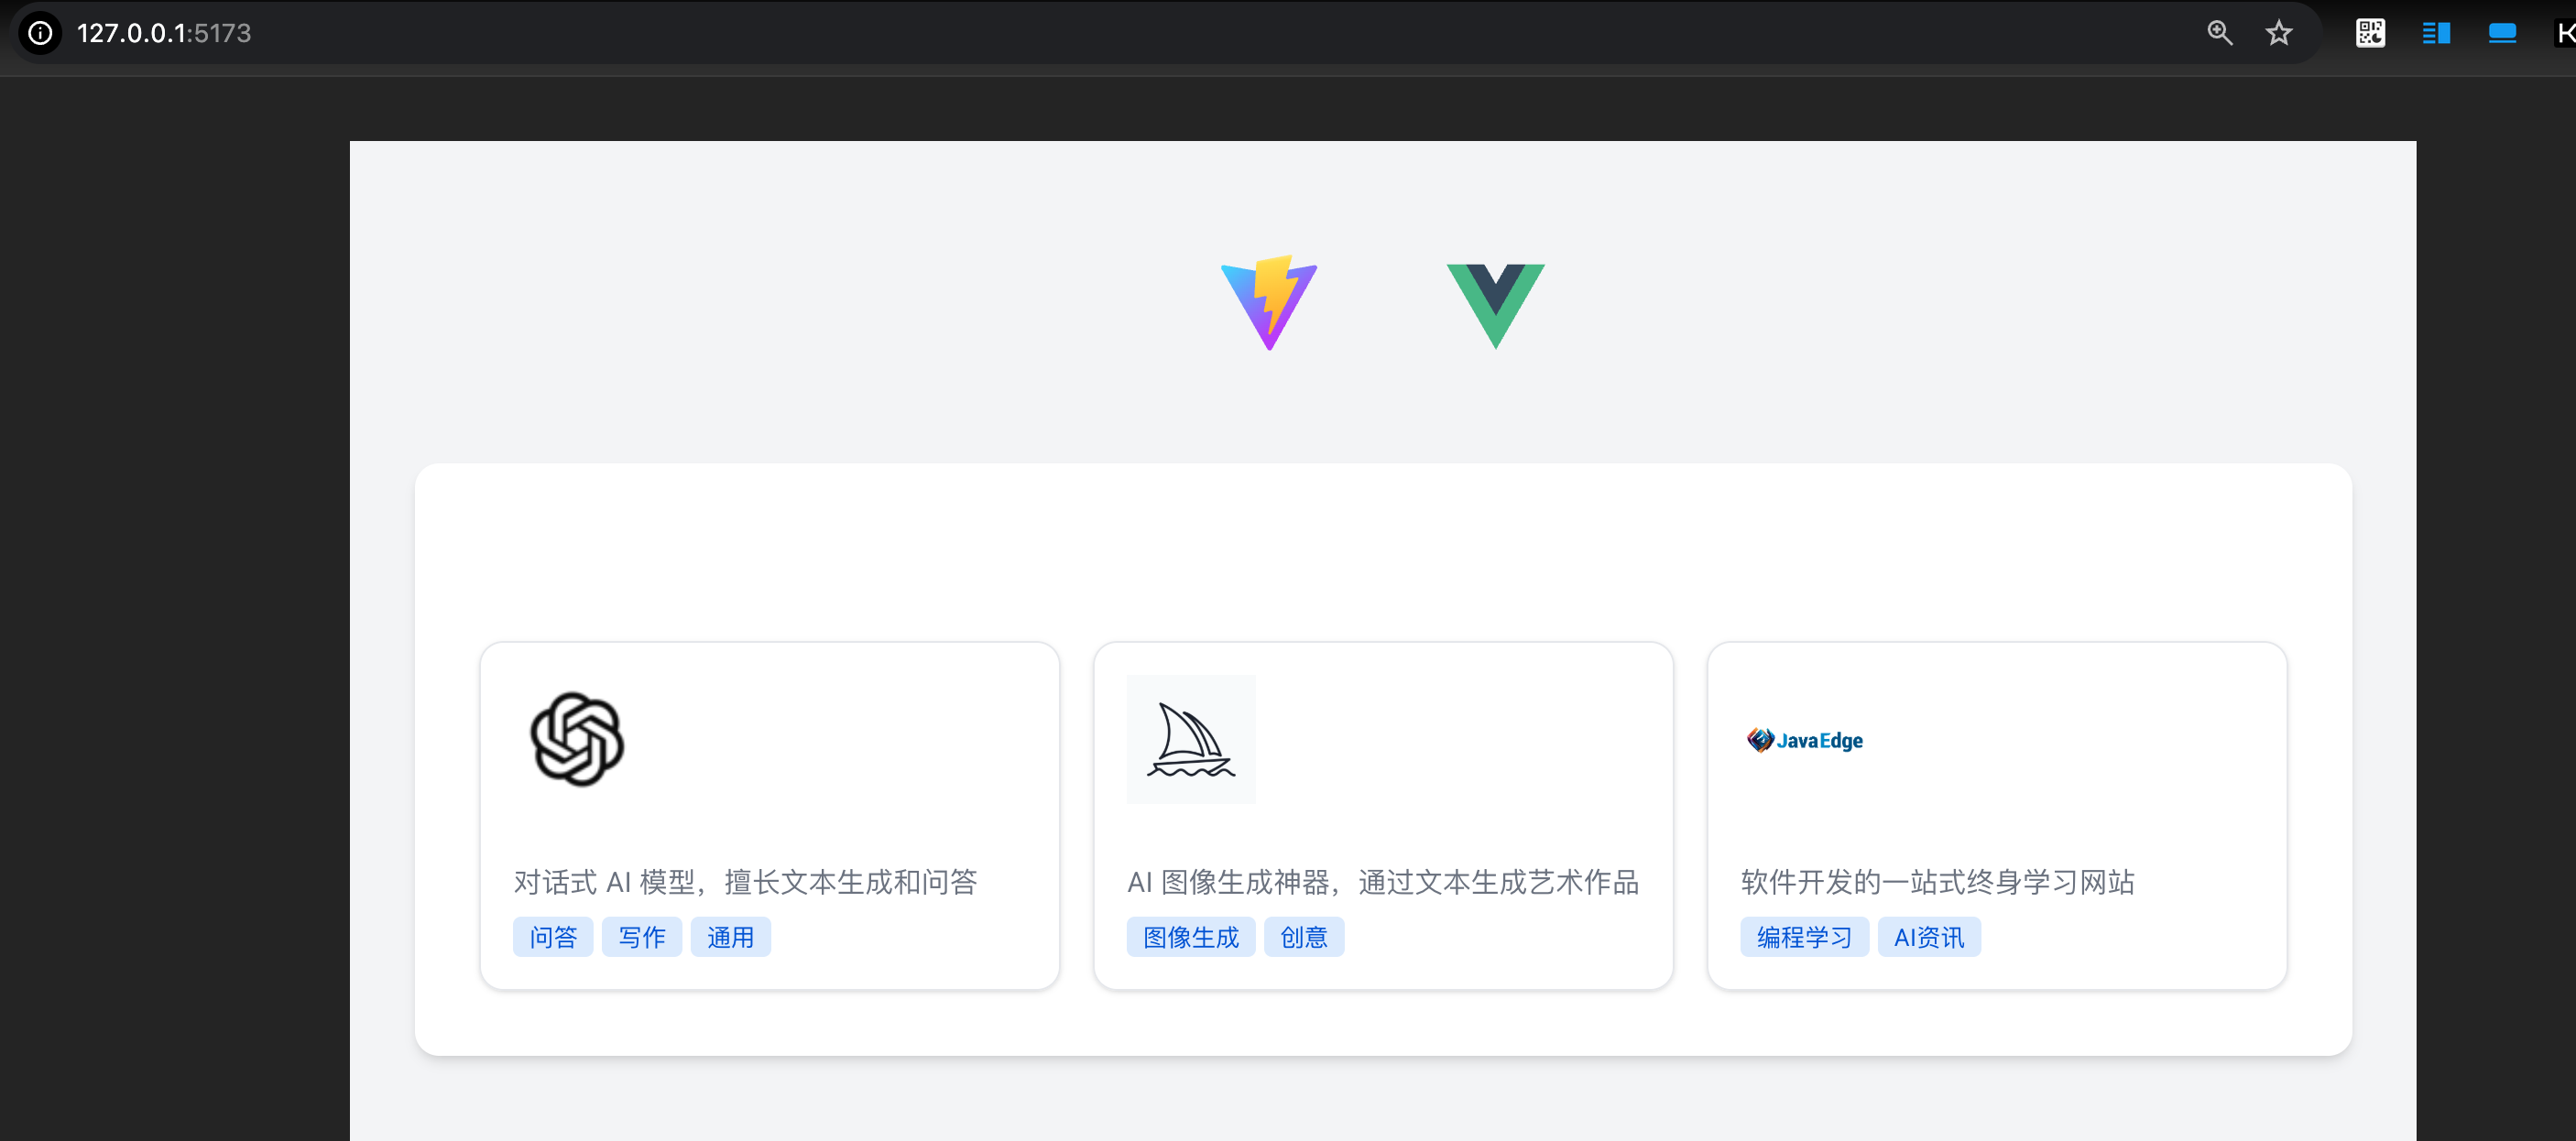Select the 图像生成 tag on the Midjourney card
The image size is (2576, 1141).
1190,936
